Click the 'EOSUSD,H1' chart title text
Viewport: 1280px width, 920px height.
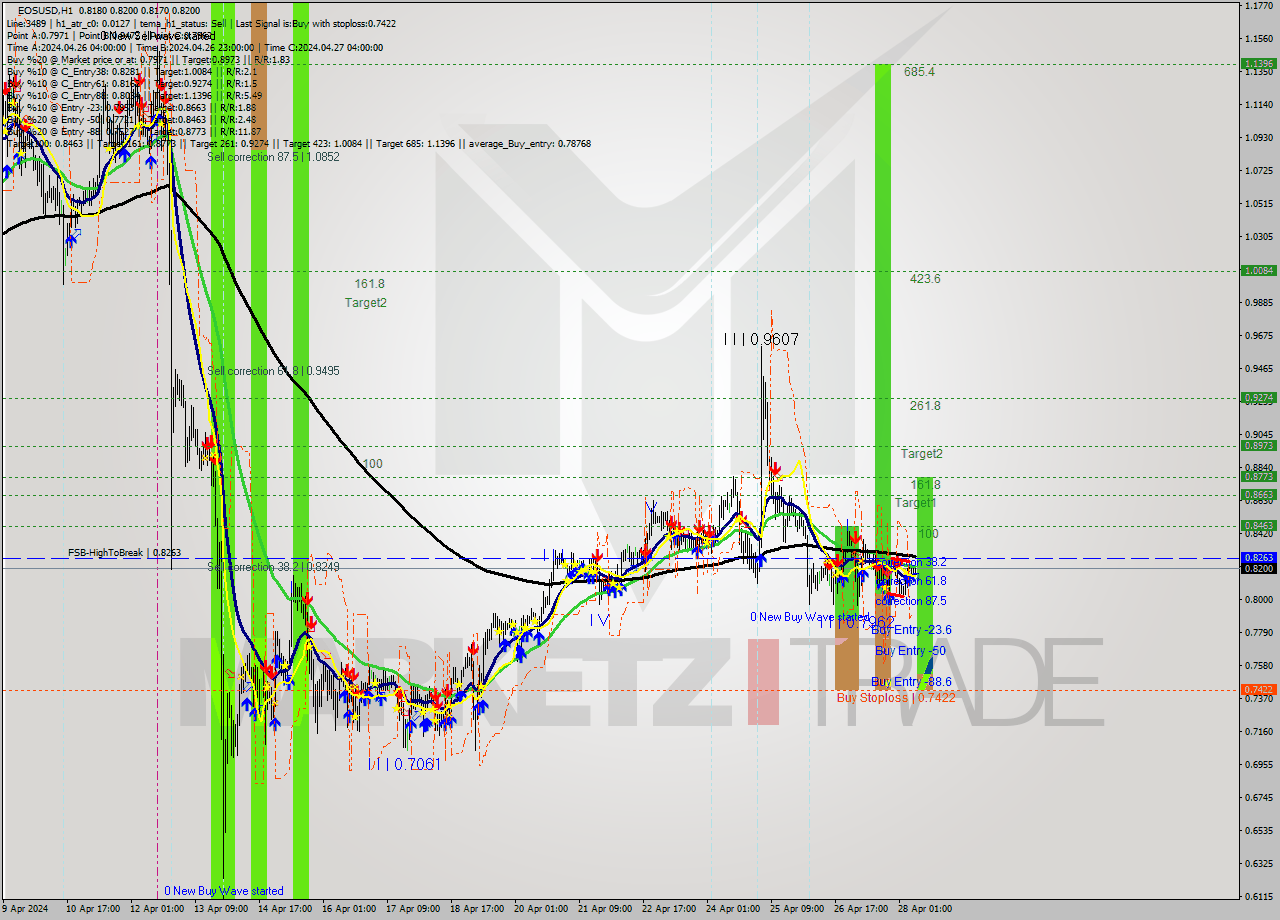pyautogui.click(x=46, y=10)
